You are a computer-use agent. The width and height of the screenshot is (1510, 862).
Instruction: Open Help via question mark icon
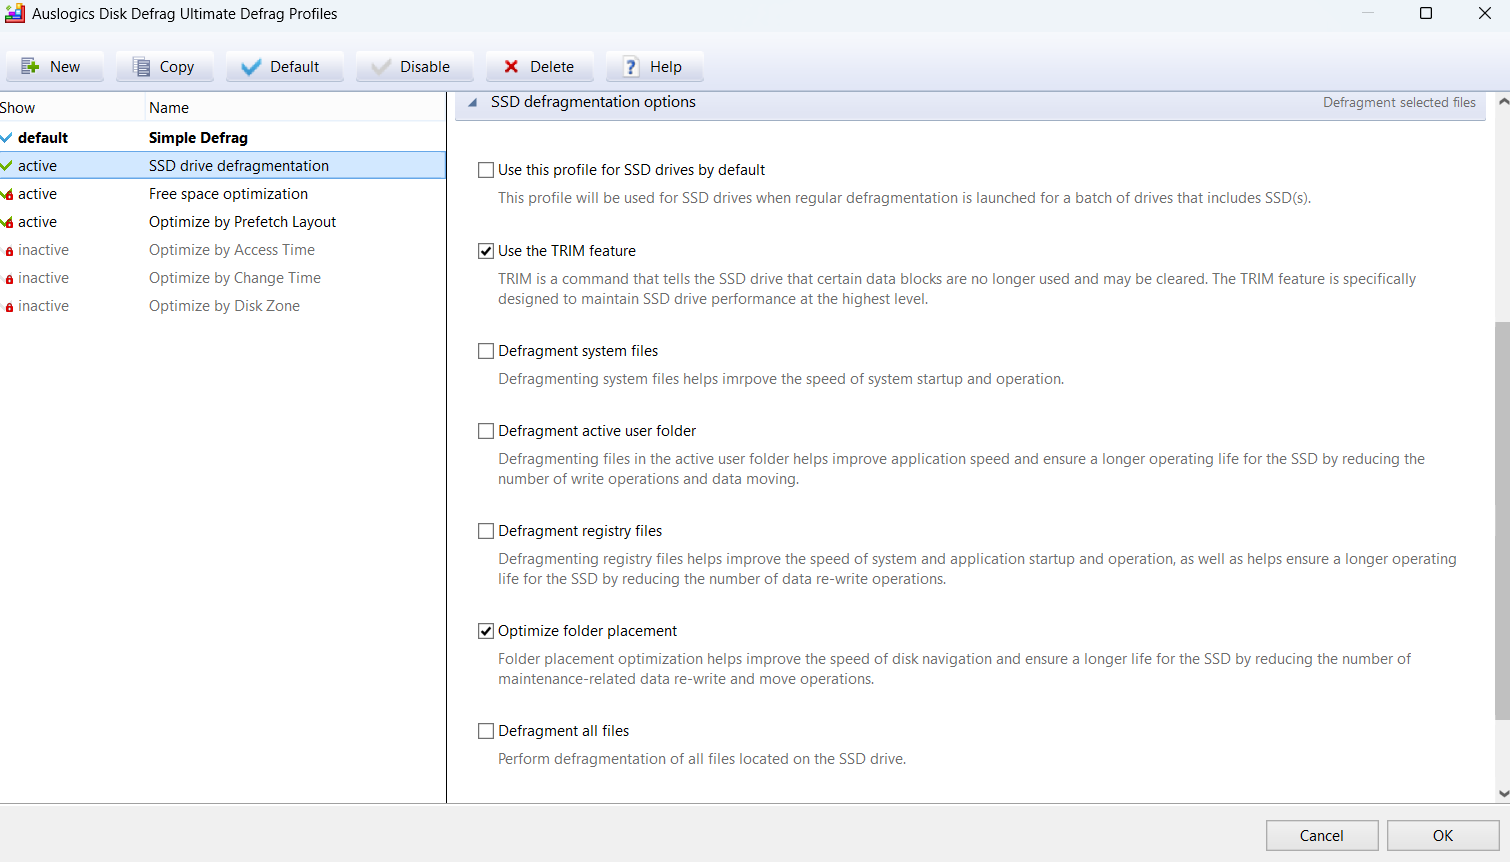[631, 67]
